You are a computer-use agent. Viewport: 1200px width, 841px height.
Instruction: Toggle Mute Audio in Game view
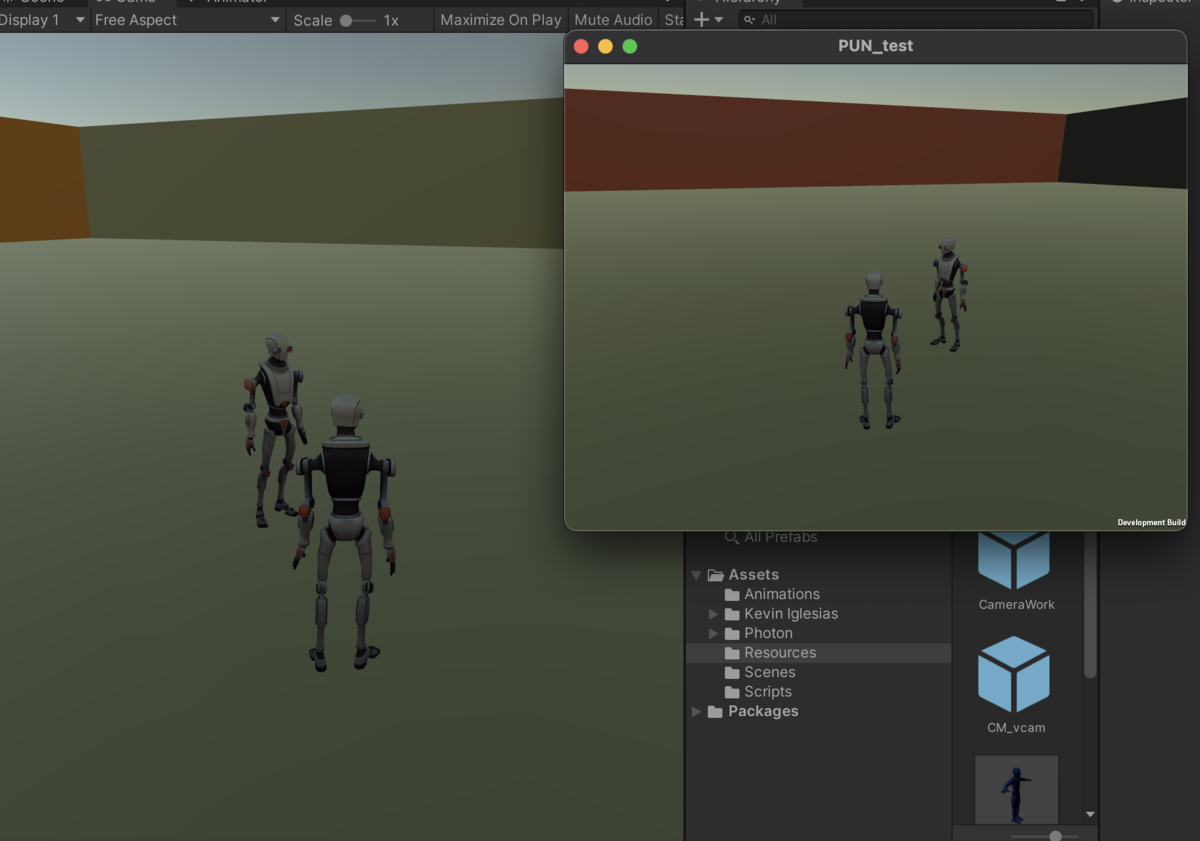pos(613,20)
